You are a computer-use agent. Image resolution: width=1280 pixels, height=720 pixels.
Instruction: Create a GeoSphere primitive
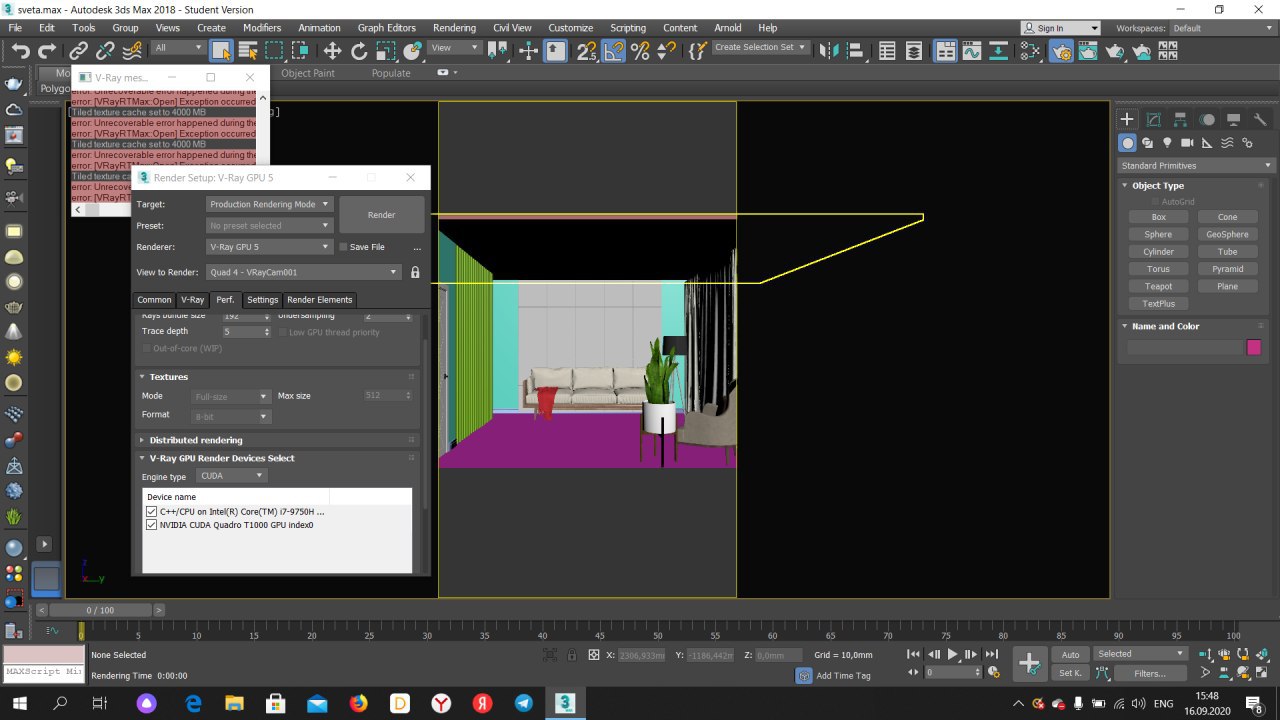tap(1227, 234)
